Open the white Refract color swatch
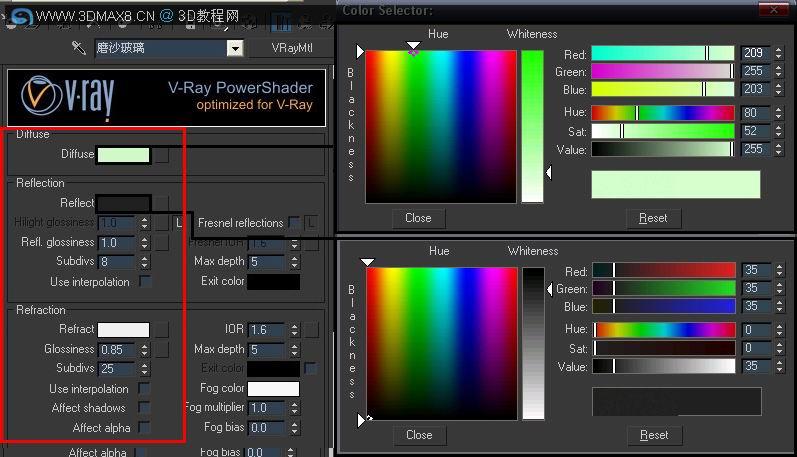 click(x=124, y=330)
